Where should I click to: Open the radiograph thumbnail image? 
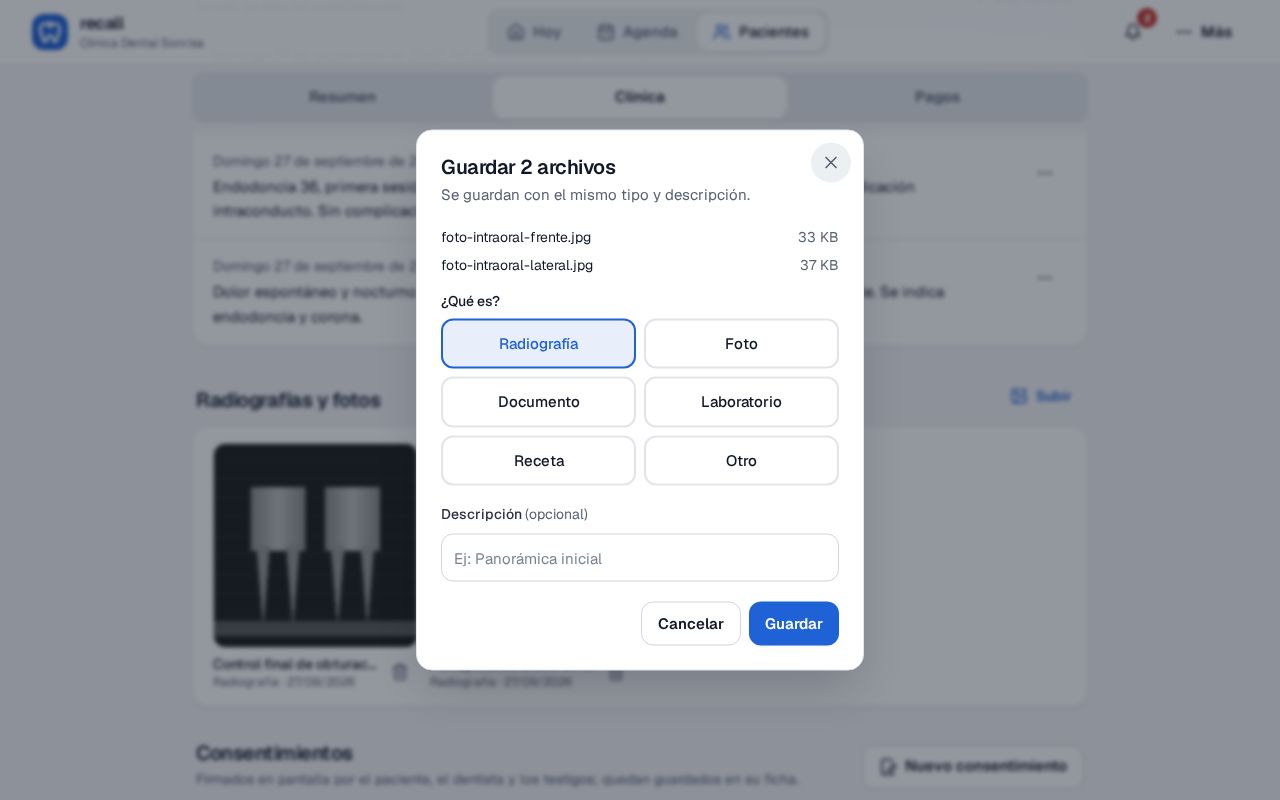315,545
